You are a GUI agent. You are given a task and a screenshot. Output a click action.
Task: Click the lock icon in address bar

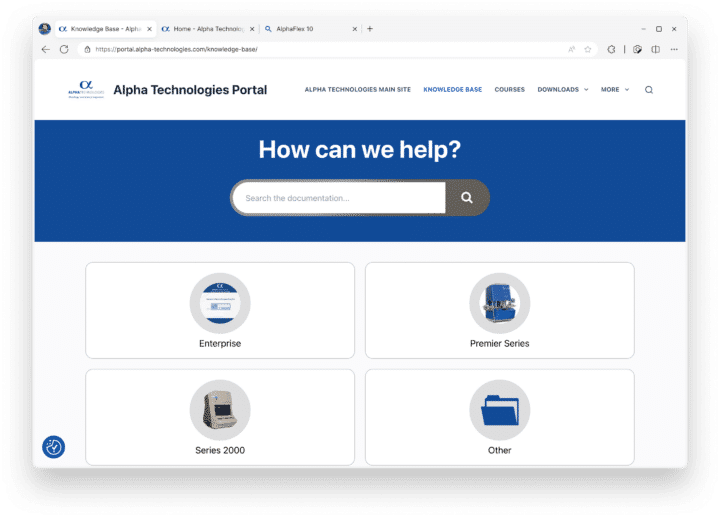[87, 49]
